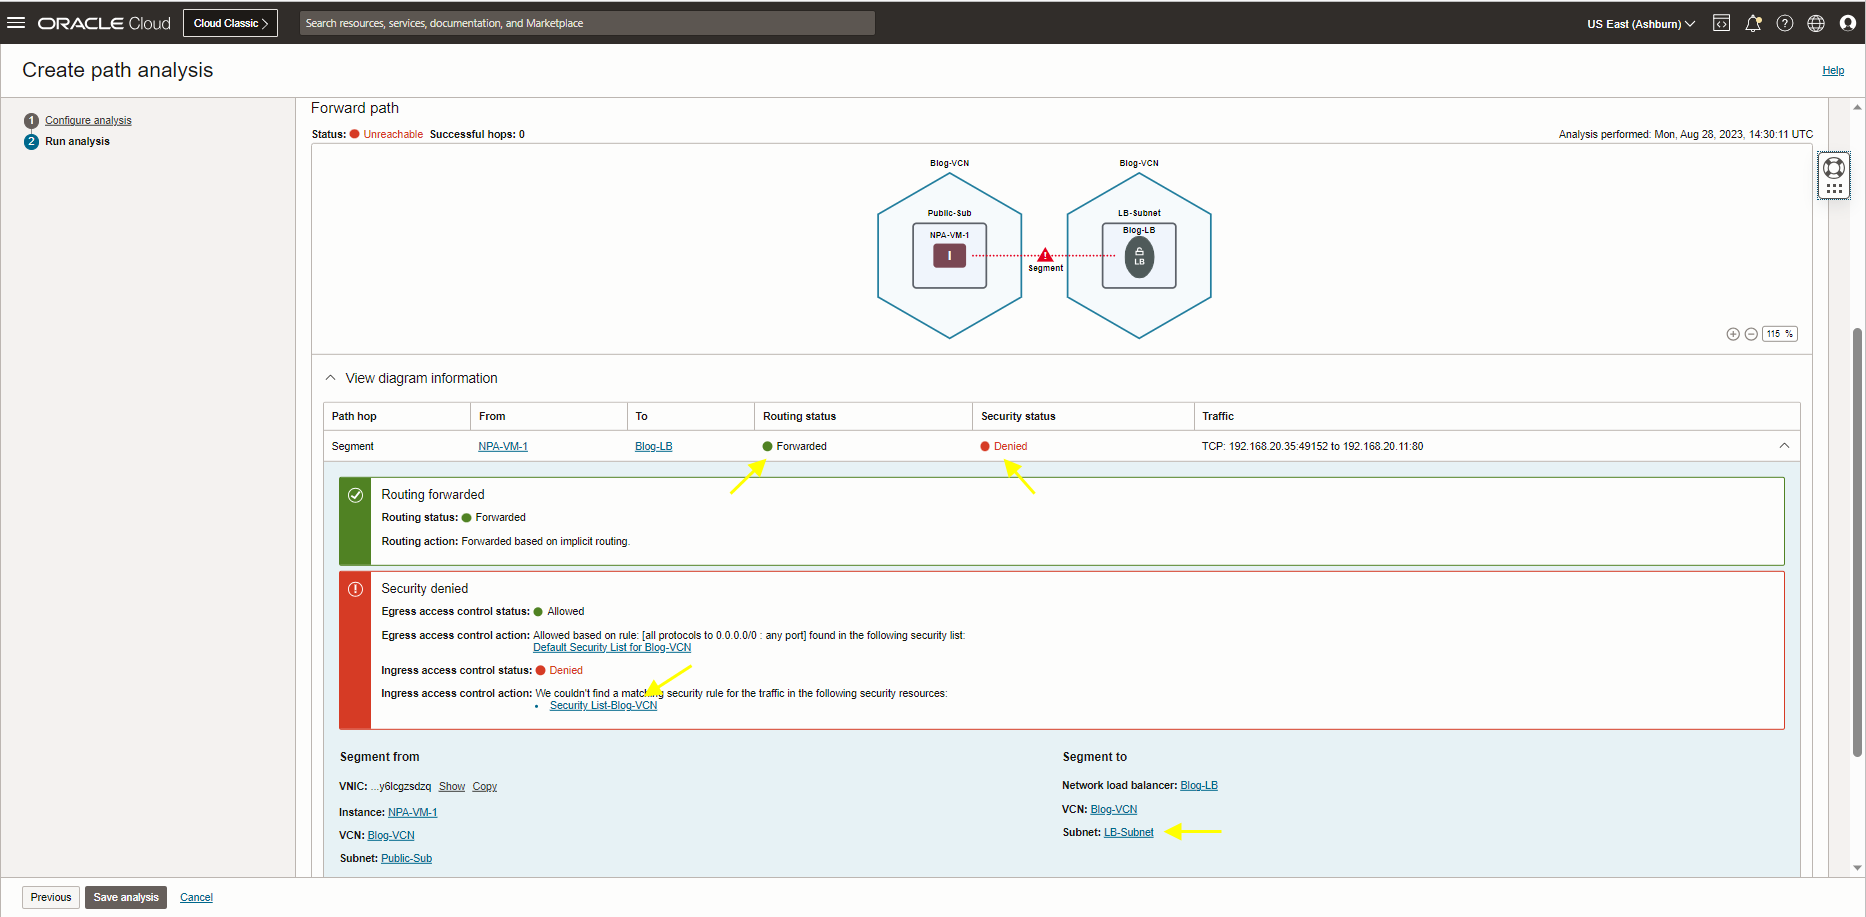The width and height of the screenshot is (1866, 917).
Task: Click the help question mark icon
Action: tap(1785, 23)
